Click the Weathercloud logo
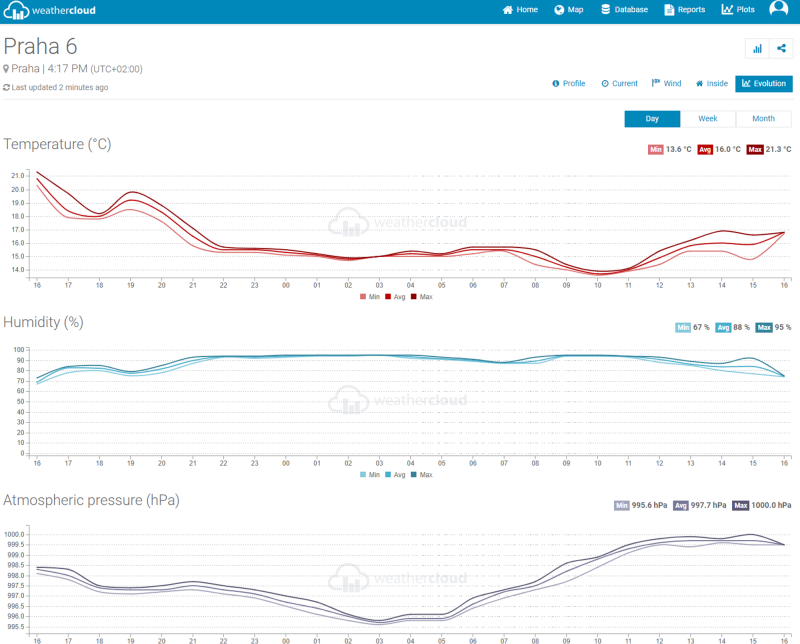Viewport: 800px width, 644px height. point(56,11)
